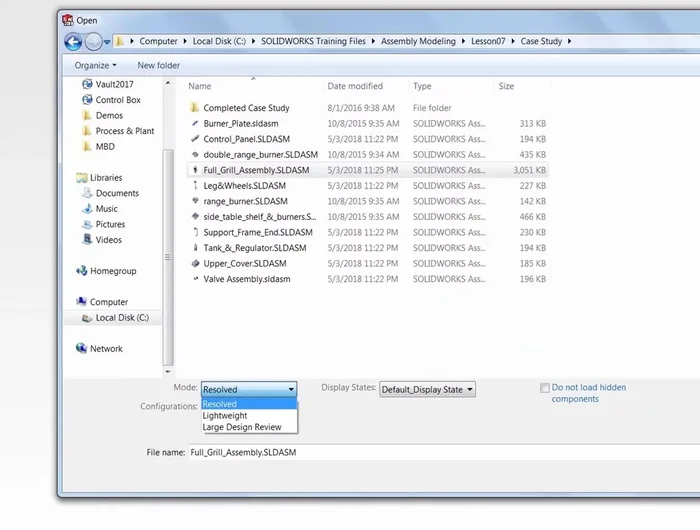Click the Network icon in navigation pane

pyautogui.click(x=82, y=349)
